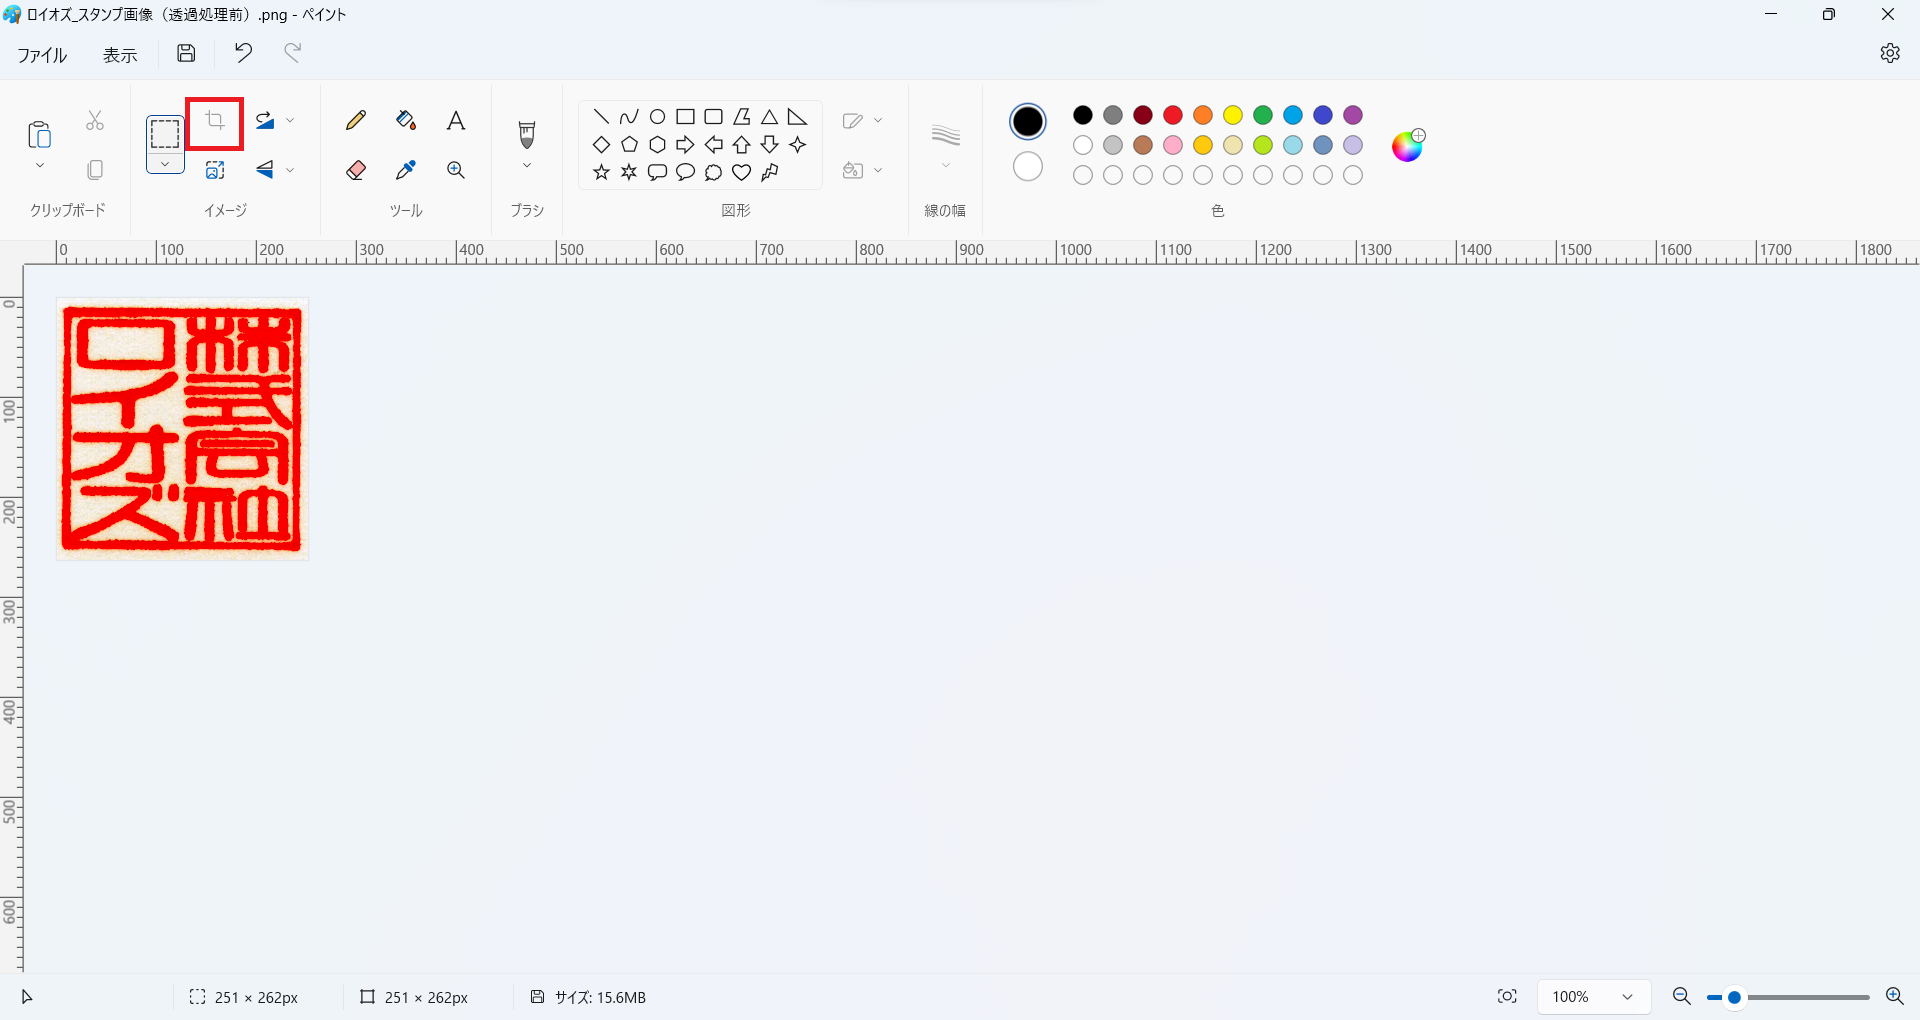The height and width of the screenshot is (1020, 1920).
Task: Choose the Four-point star shape
Action: click(x=797, y=145)
